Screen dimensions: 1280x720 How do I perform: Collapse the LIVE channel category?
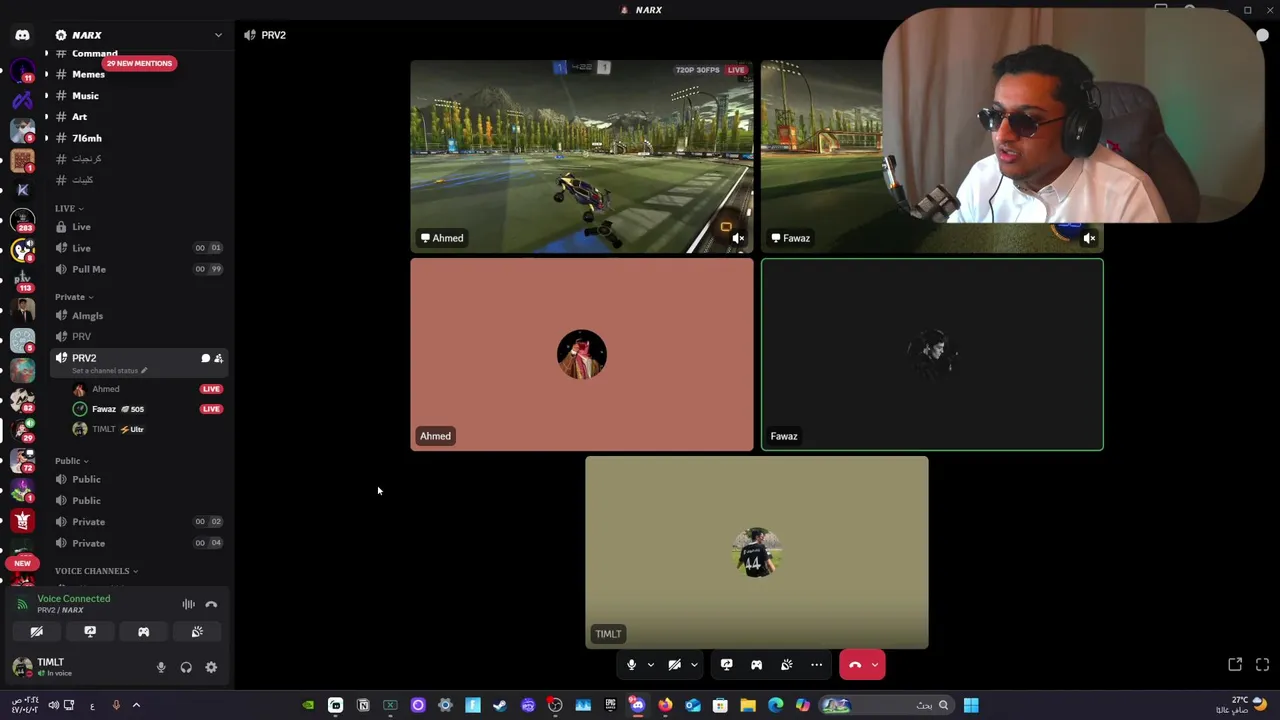(69, 208)
